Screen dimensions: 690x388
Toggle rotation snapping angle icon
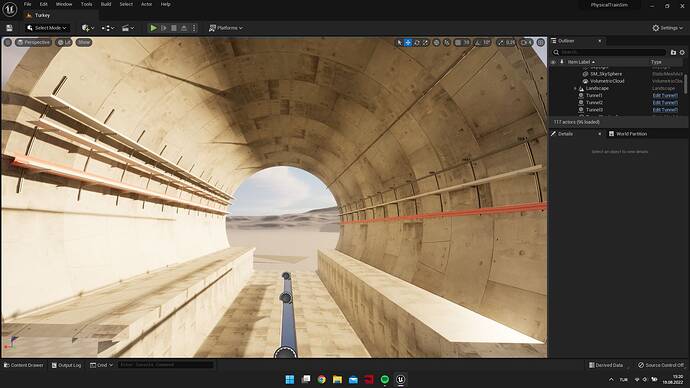477,43
